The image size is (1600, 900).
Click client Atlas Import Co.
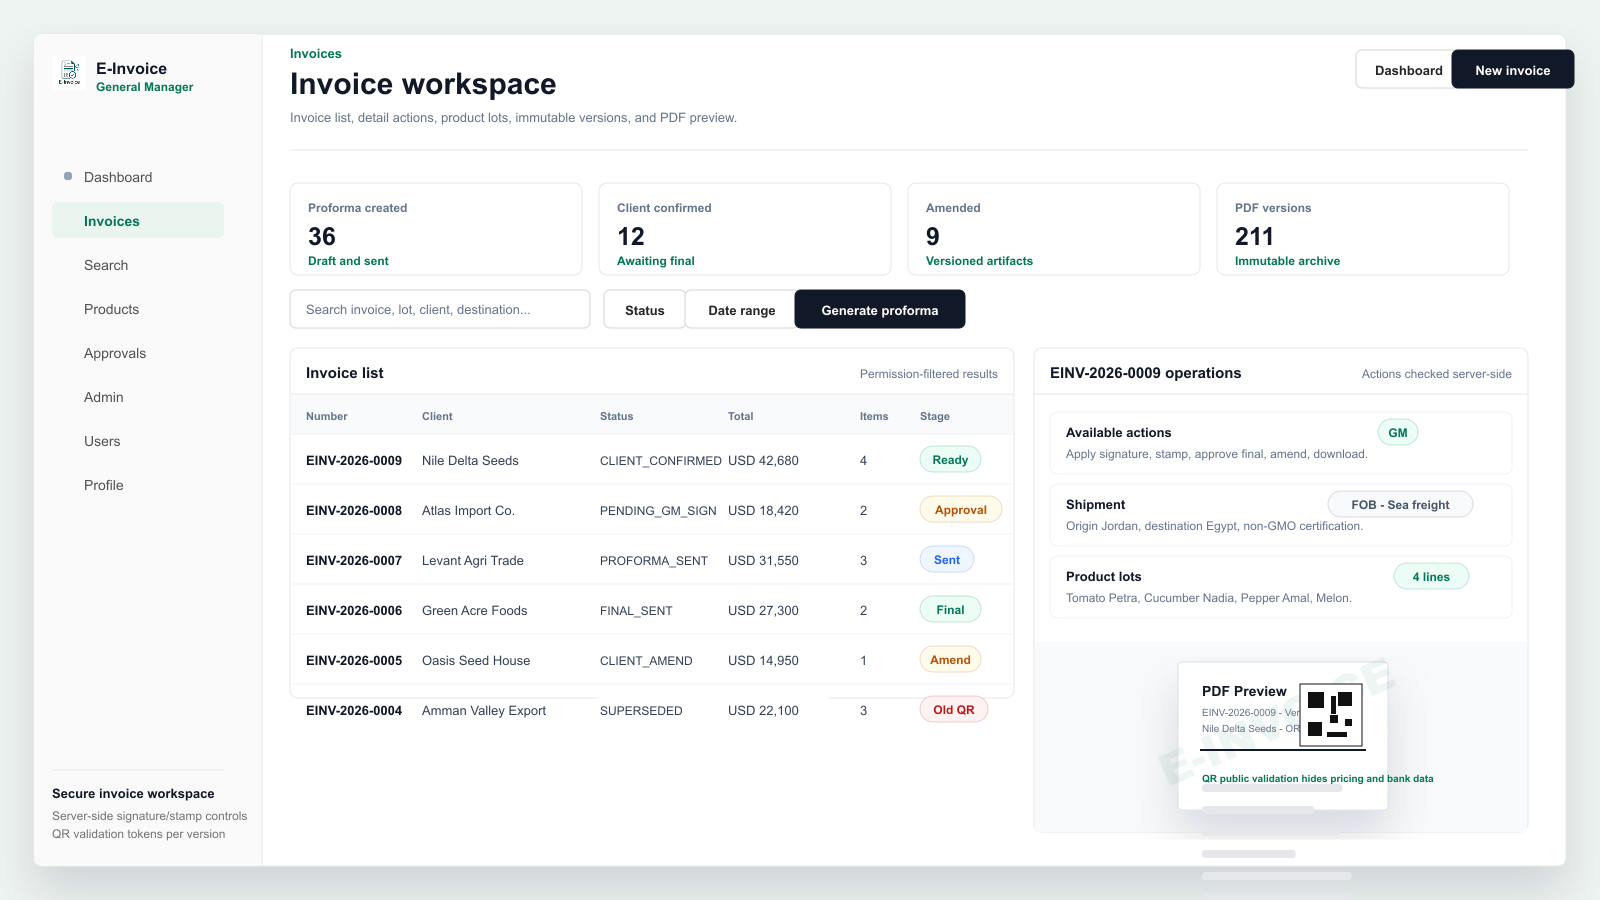point(468,511)
